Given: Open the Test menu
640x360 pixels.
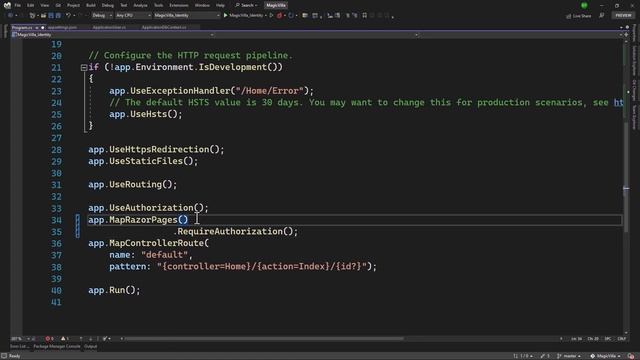Looking at the screenshot, I should click(124, 5).
